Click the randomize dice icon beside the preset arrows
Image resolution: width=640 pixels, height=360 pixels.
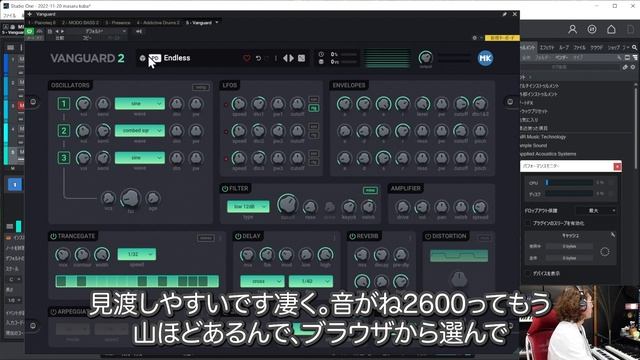coord(301,58)
